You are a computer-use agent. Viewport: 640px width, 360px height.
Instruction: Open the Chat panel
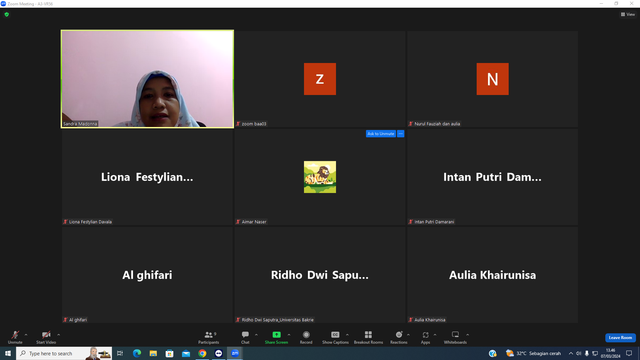[x=245, y=337]
